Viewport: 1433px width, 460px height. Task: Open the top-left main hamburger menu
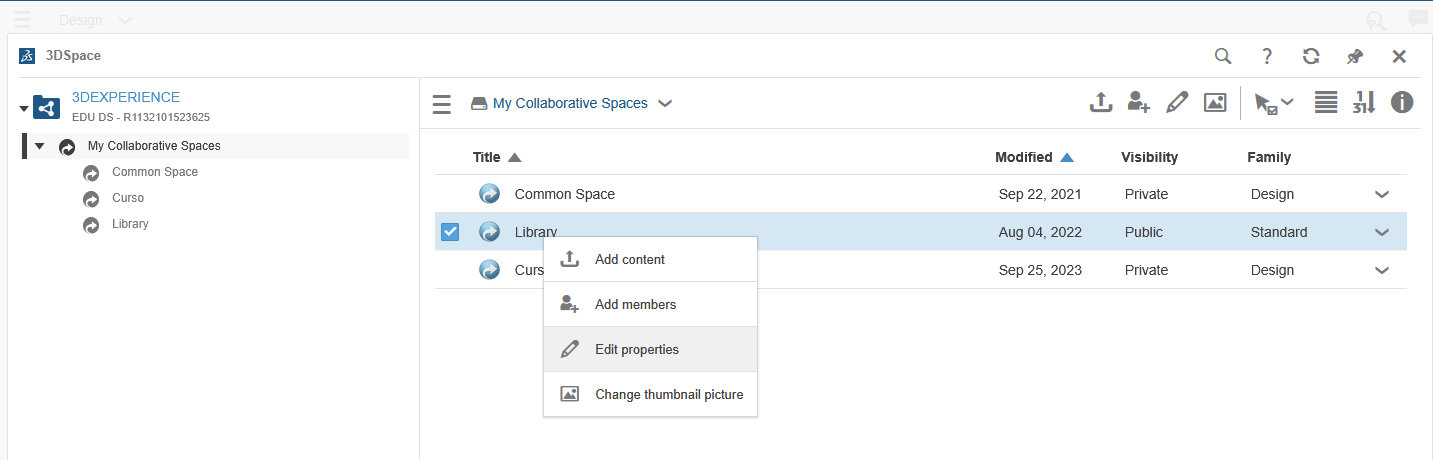coord(22,20)
